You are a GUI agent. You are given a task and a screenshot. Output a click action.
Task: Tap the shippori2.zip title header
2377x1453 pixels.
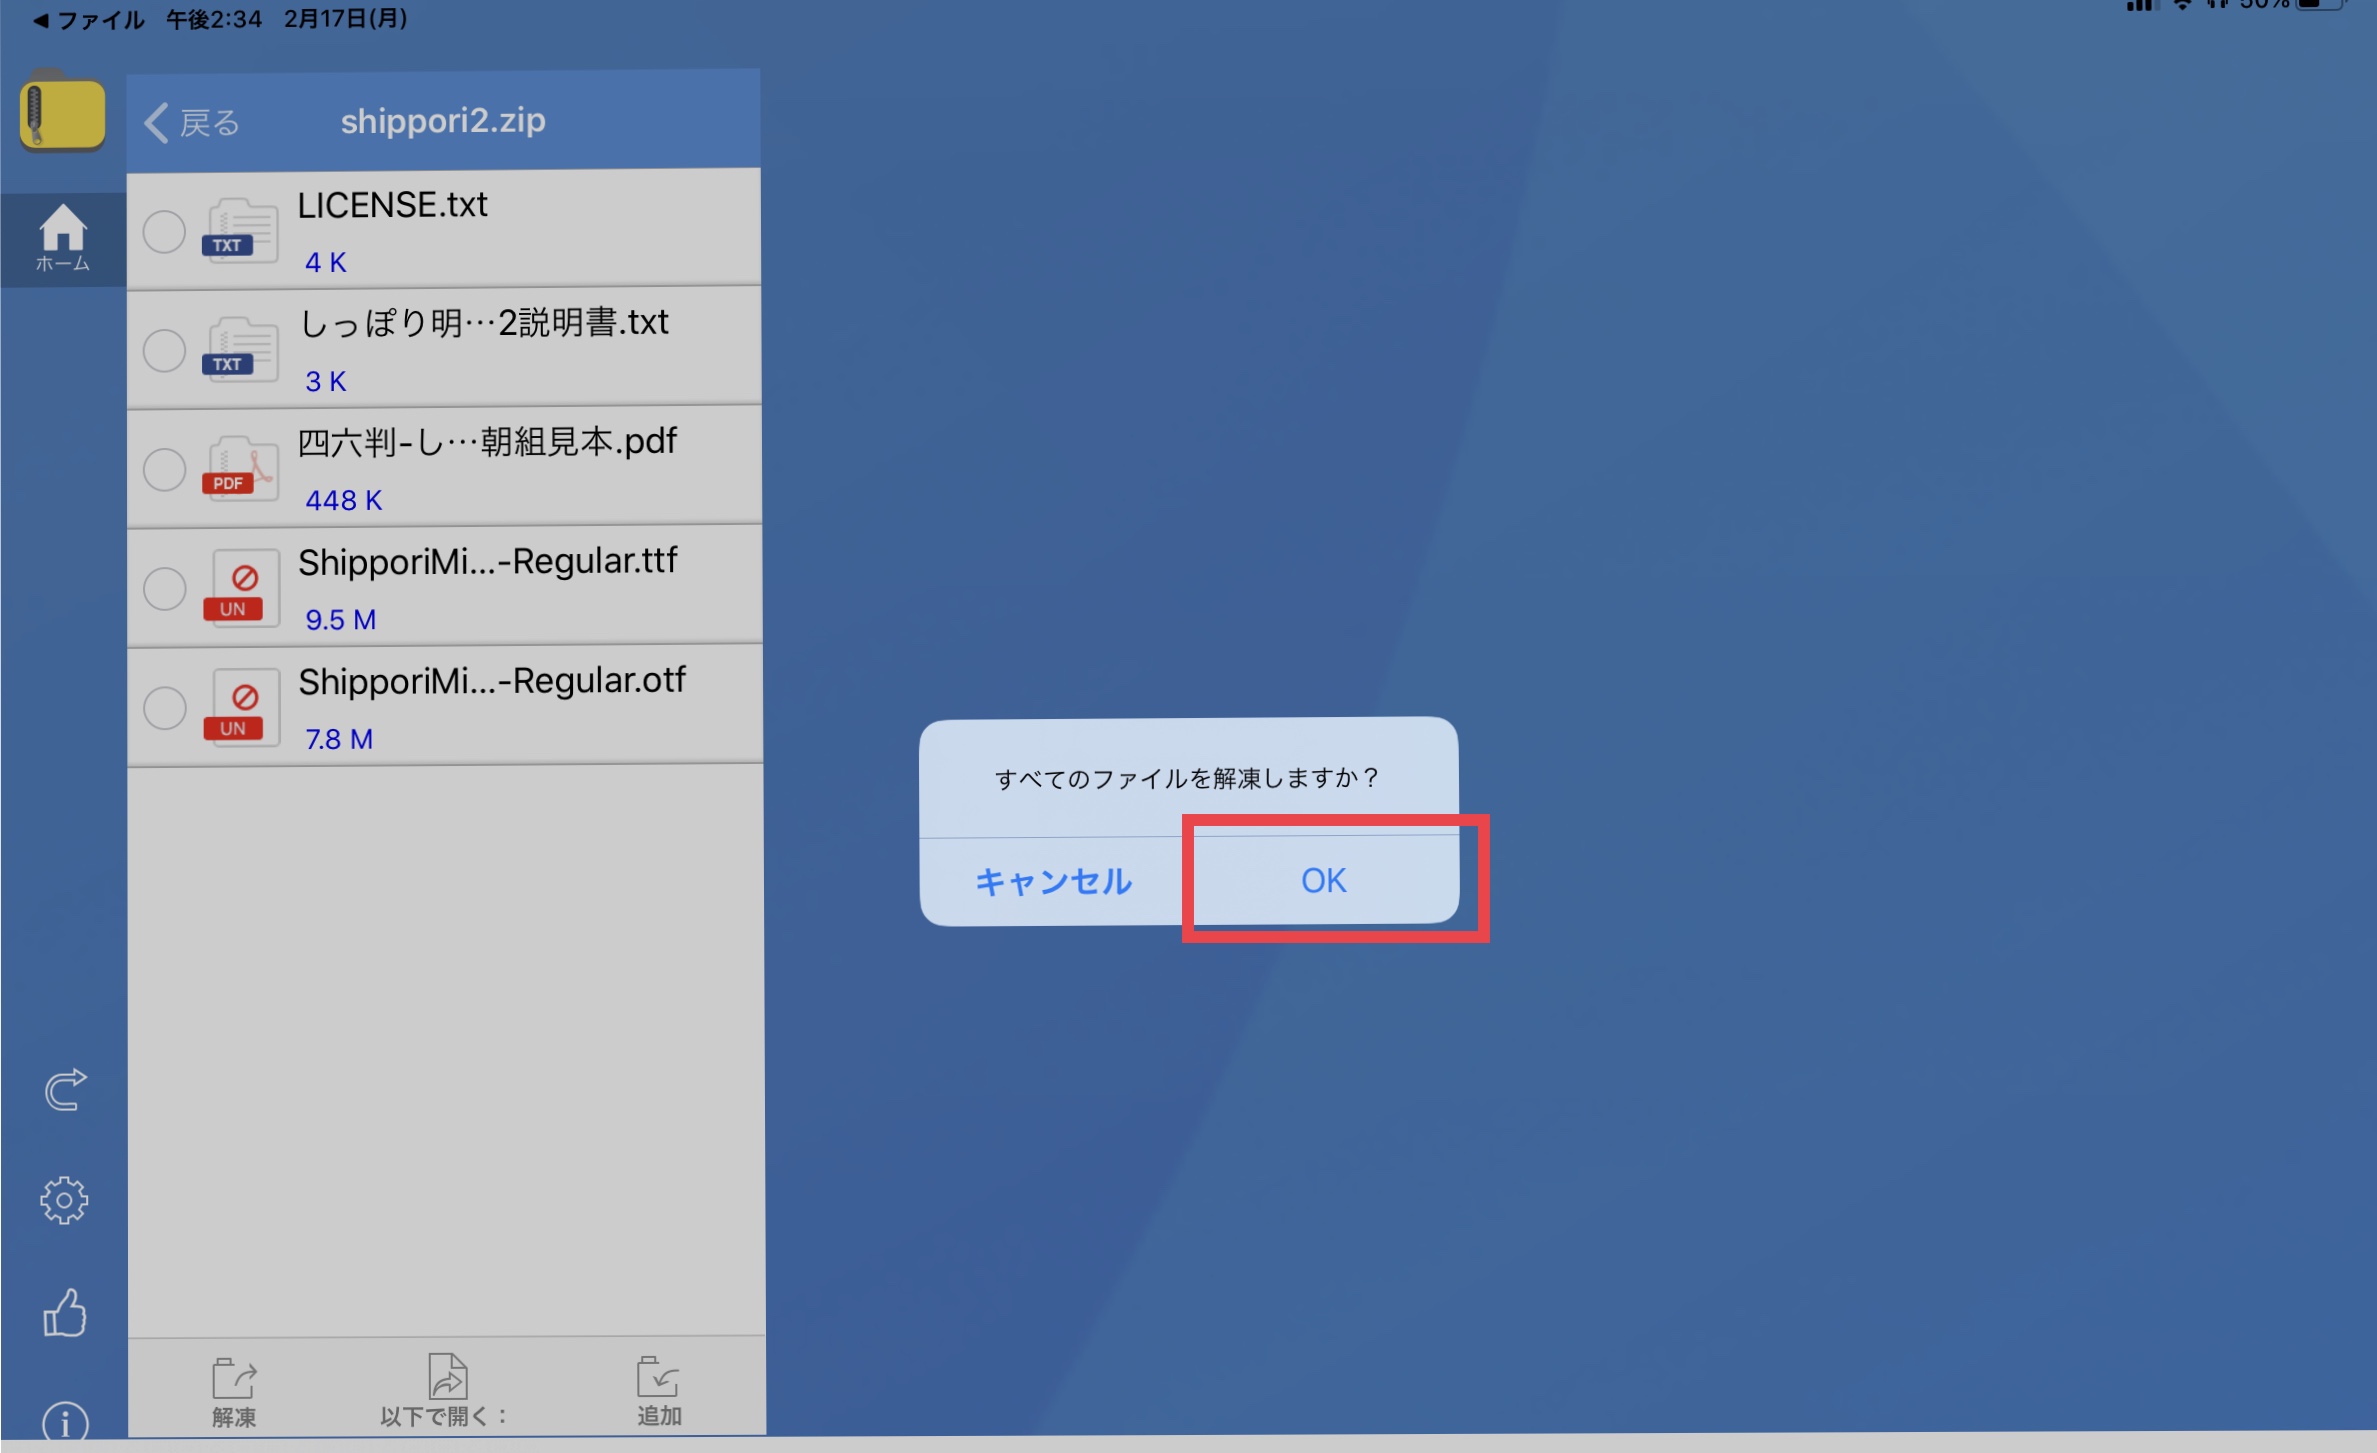click(443, 121)
